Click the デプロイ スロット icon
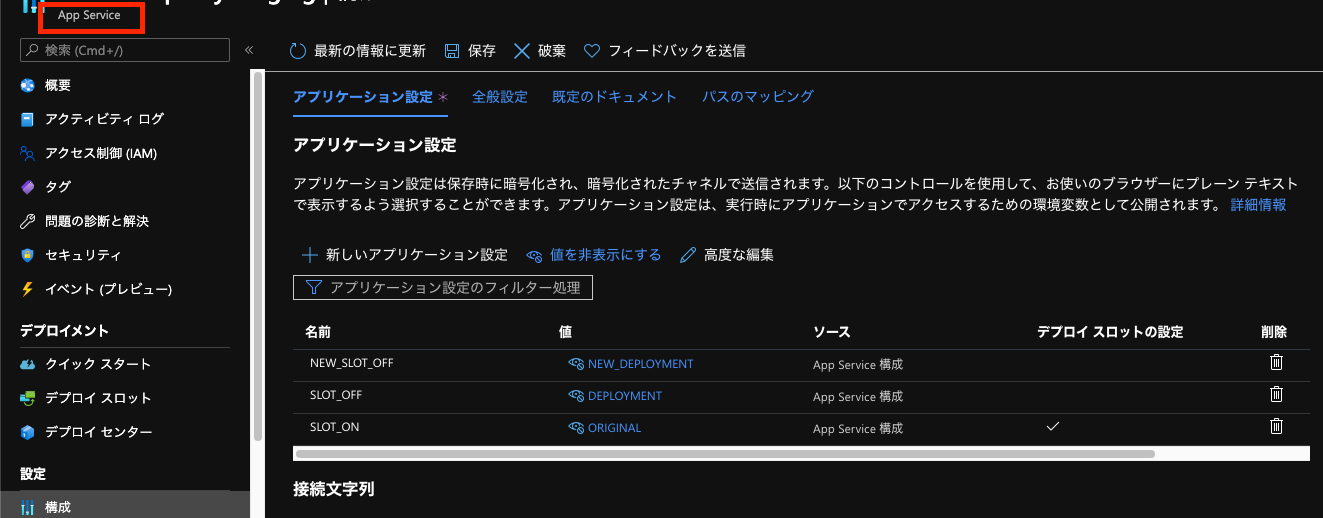Viewport: 1323px width, 518px height. [x=28, y=398]
